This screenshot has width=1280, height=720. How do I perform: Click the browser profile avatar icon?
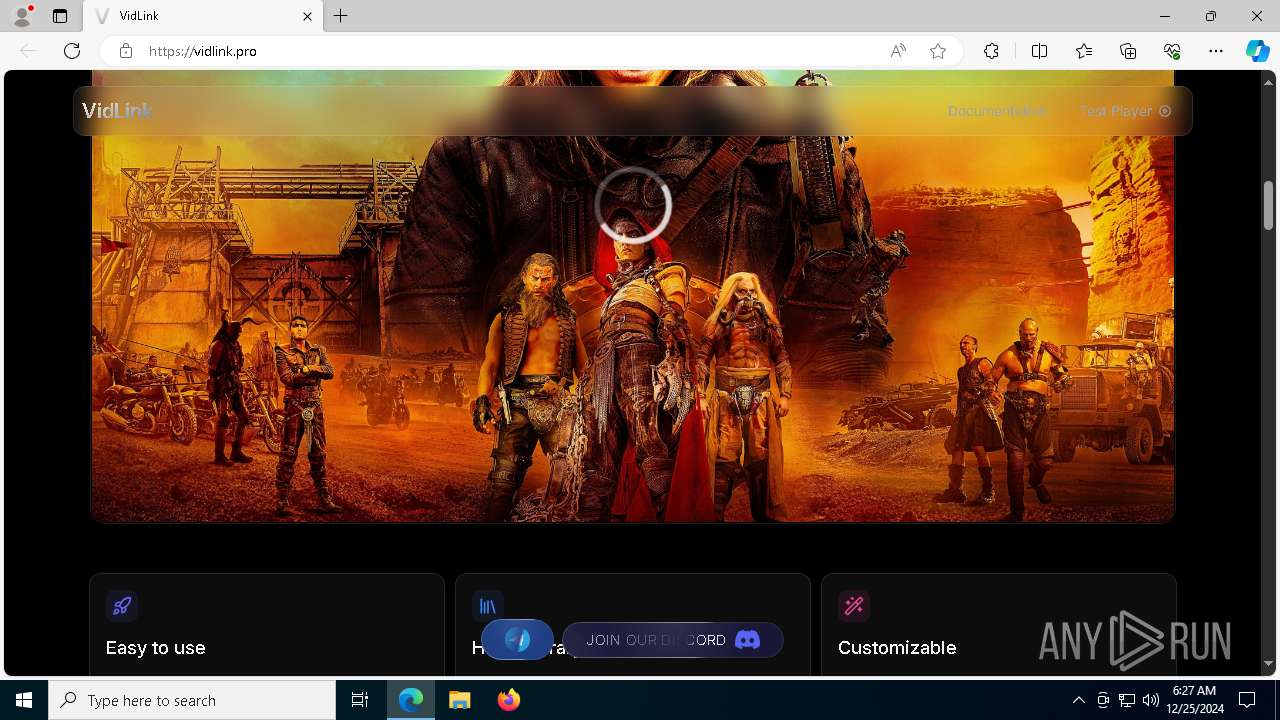(x=22, y=16)
